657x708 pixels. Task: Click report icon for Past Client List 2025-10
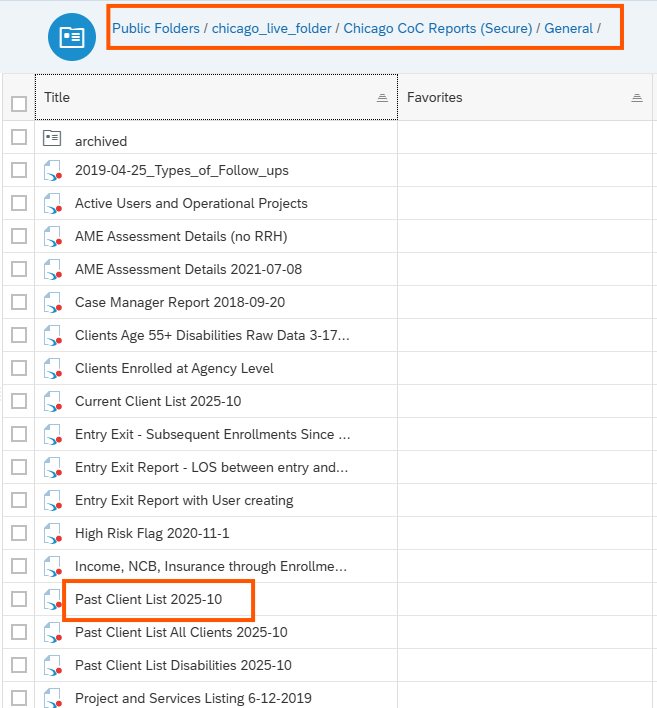pyautogui.click(x=53, y=599)
